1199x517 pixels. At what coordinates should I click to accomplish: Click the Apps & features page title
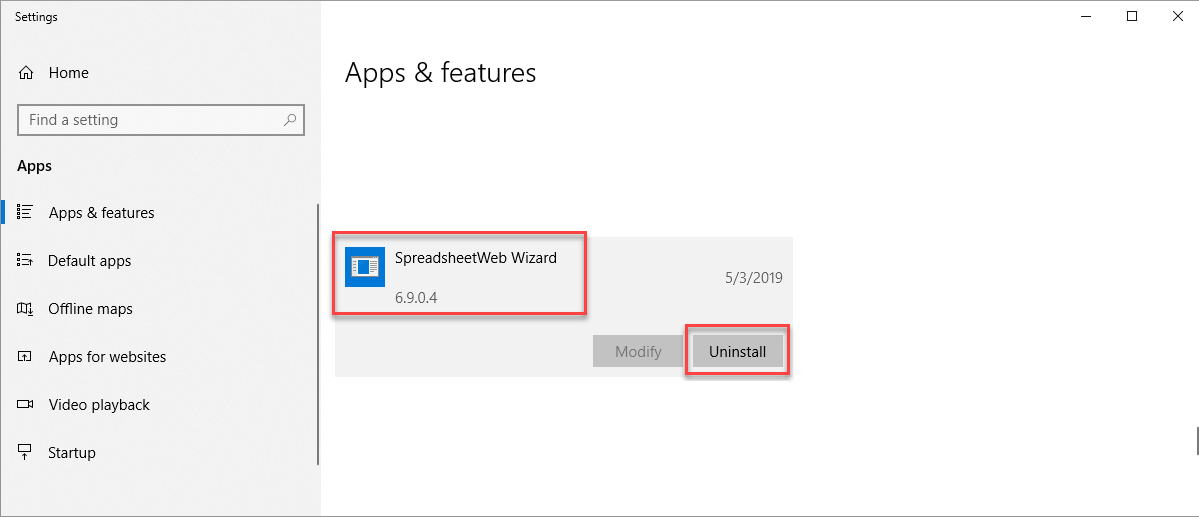point(440,73)
